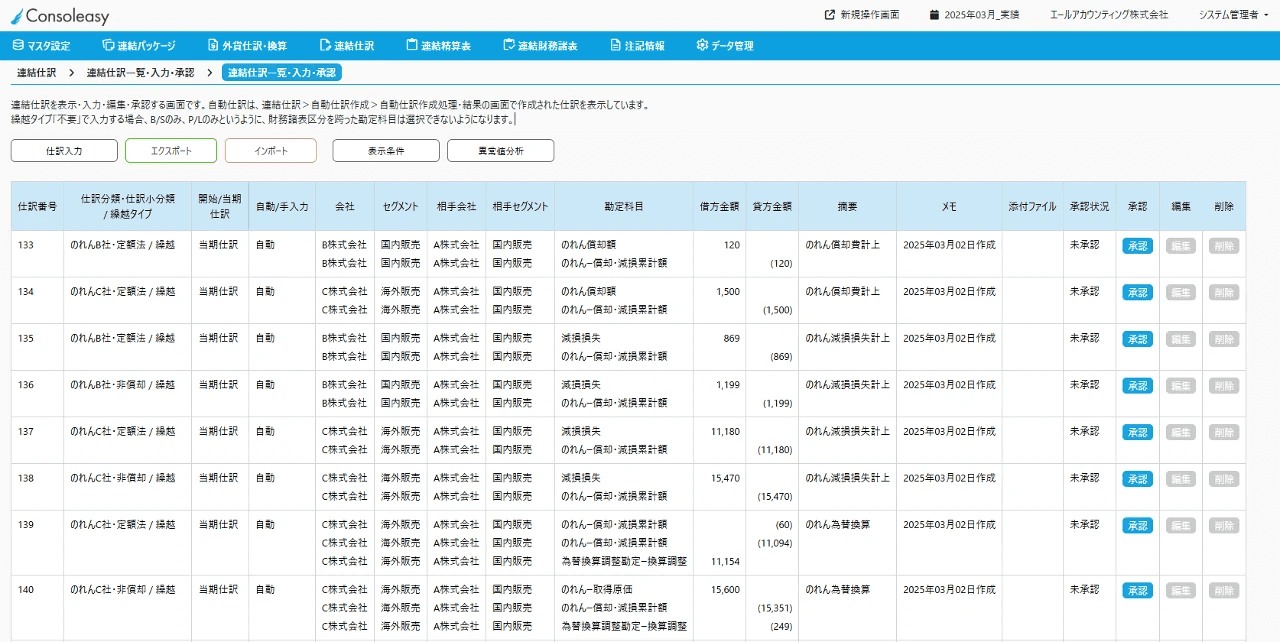Open 新規操作画面 via external-link icon
Image resolution: width=1280 pixels, height=642 pixels.
click(x=829, y=15)
